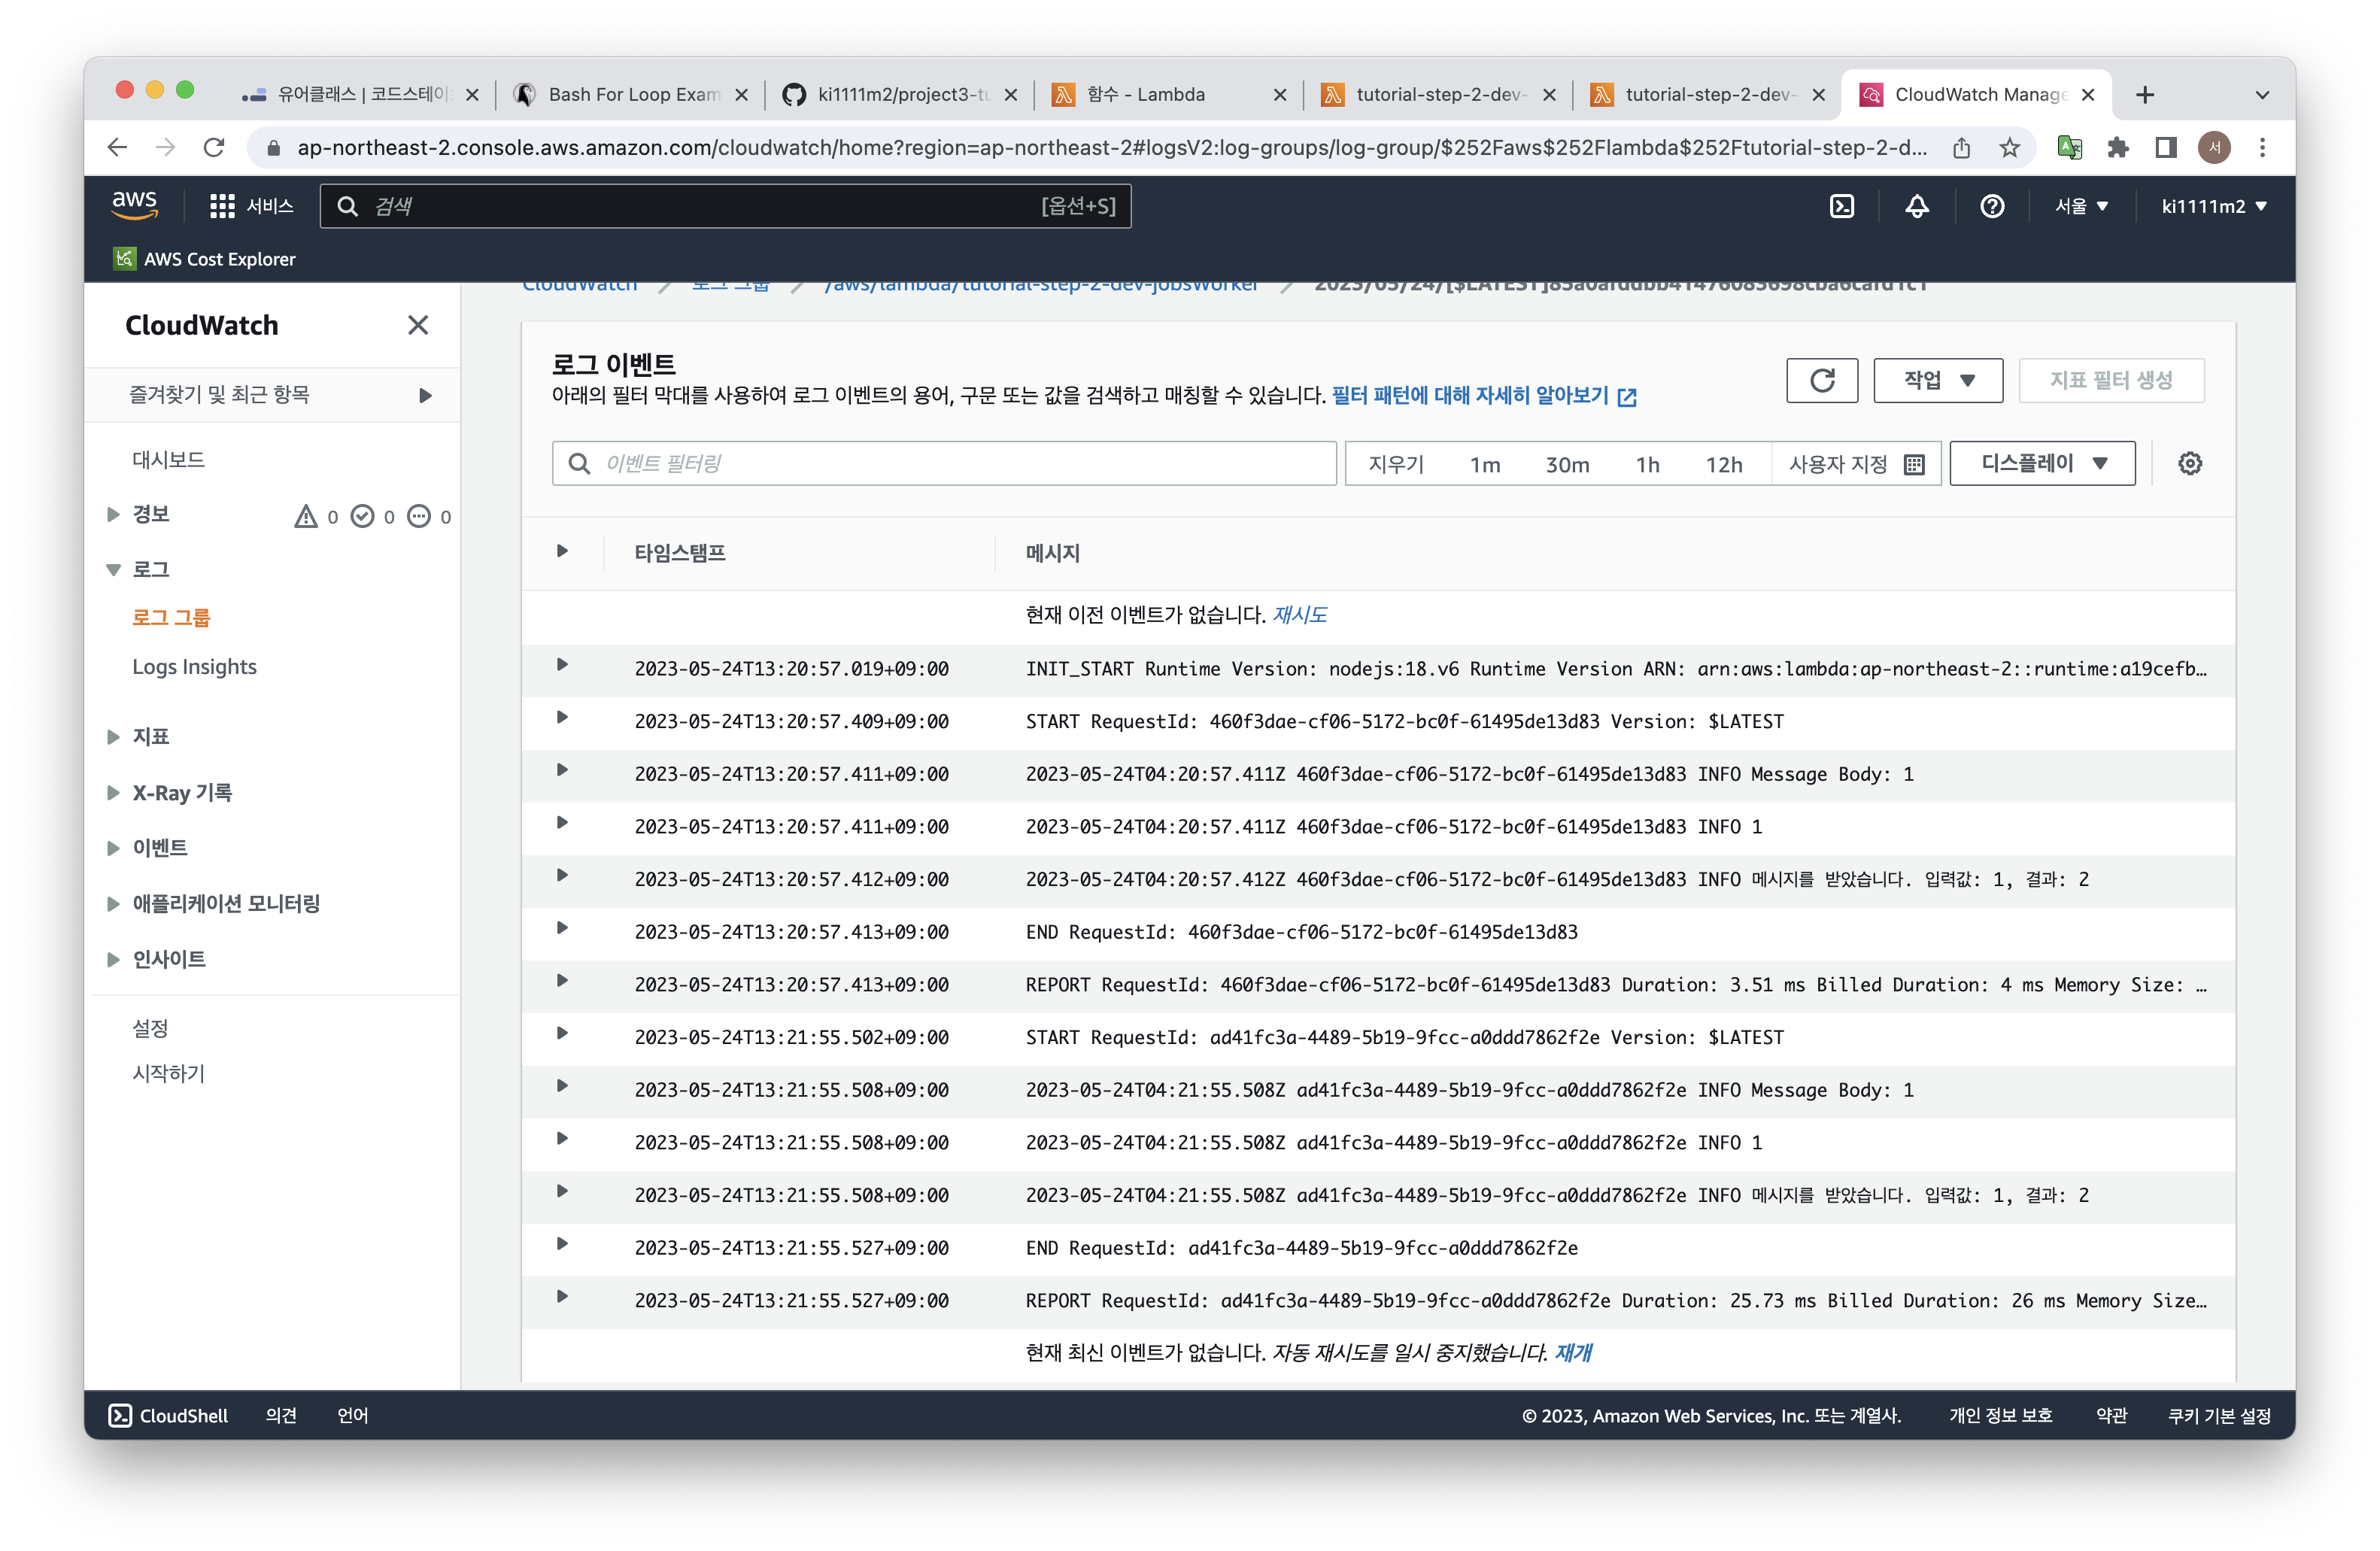Open the notifications bell icon
The height and width of the screenshot is (1551, 2380).
tap(1916, 206)
